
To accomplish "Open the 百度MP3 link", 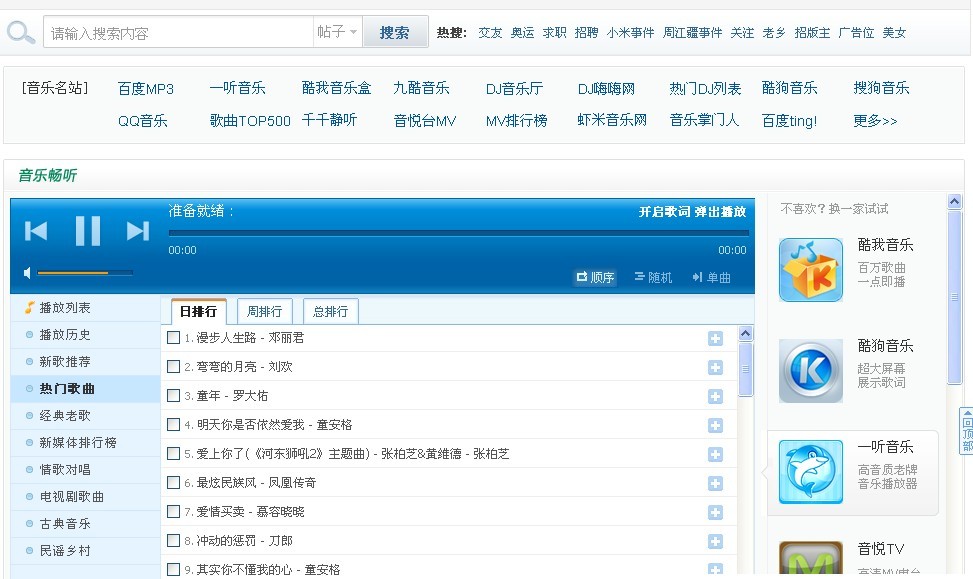I will 146,89.
